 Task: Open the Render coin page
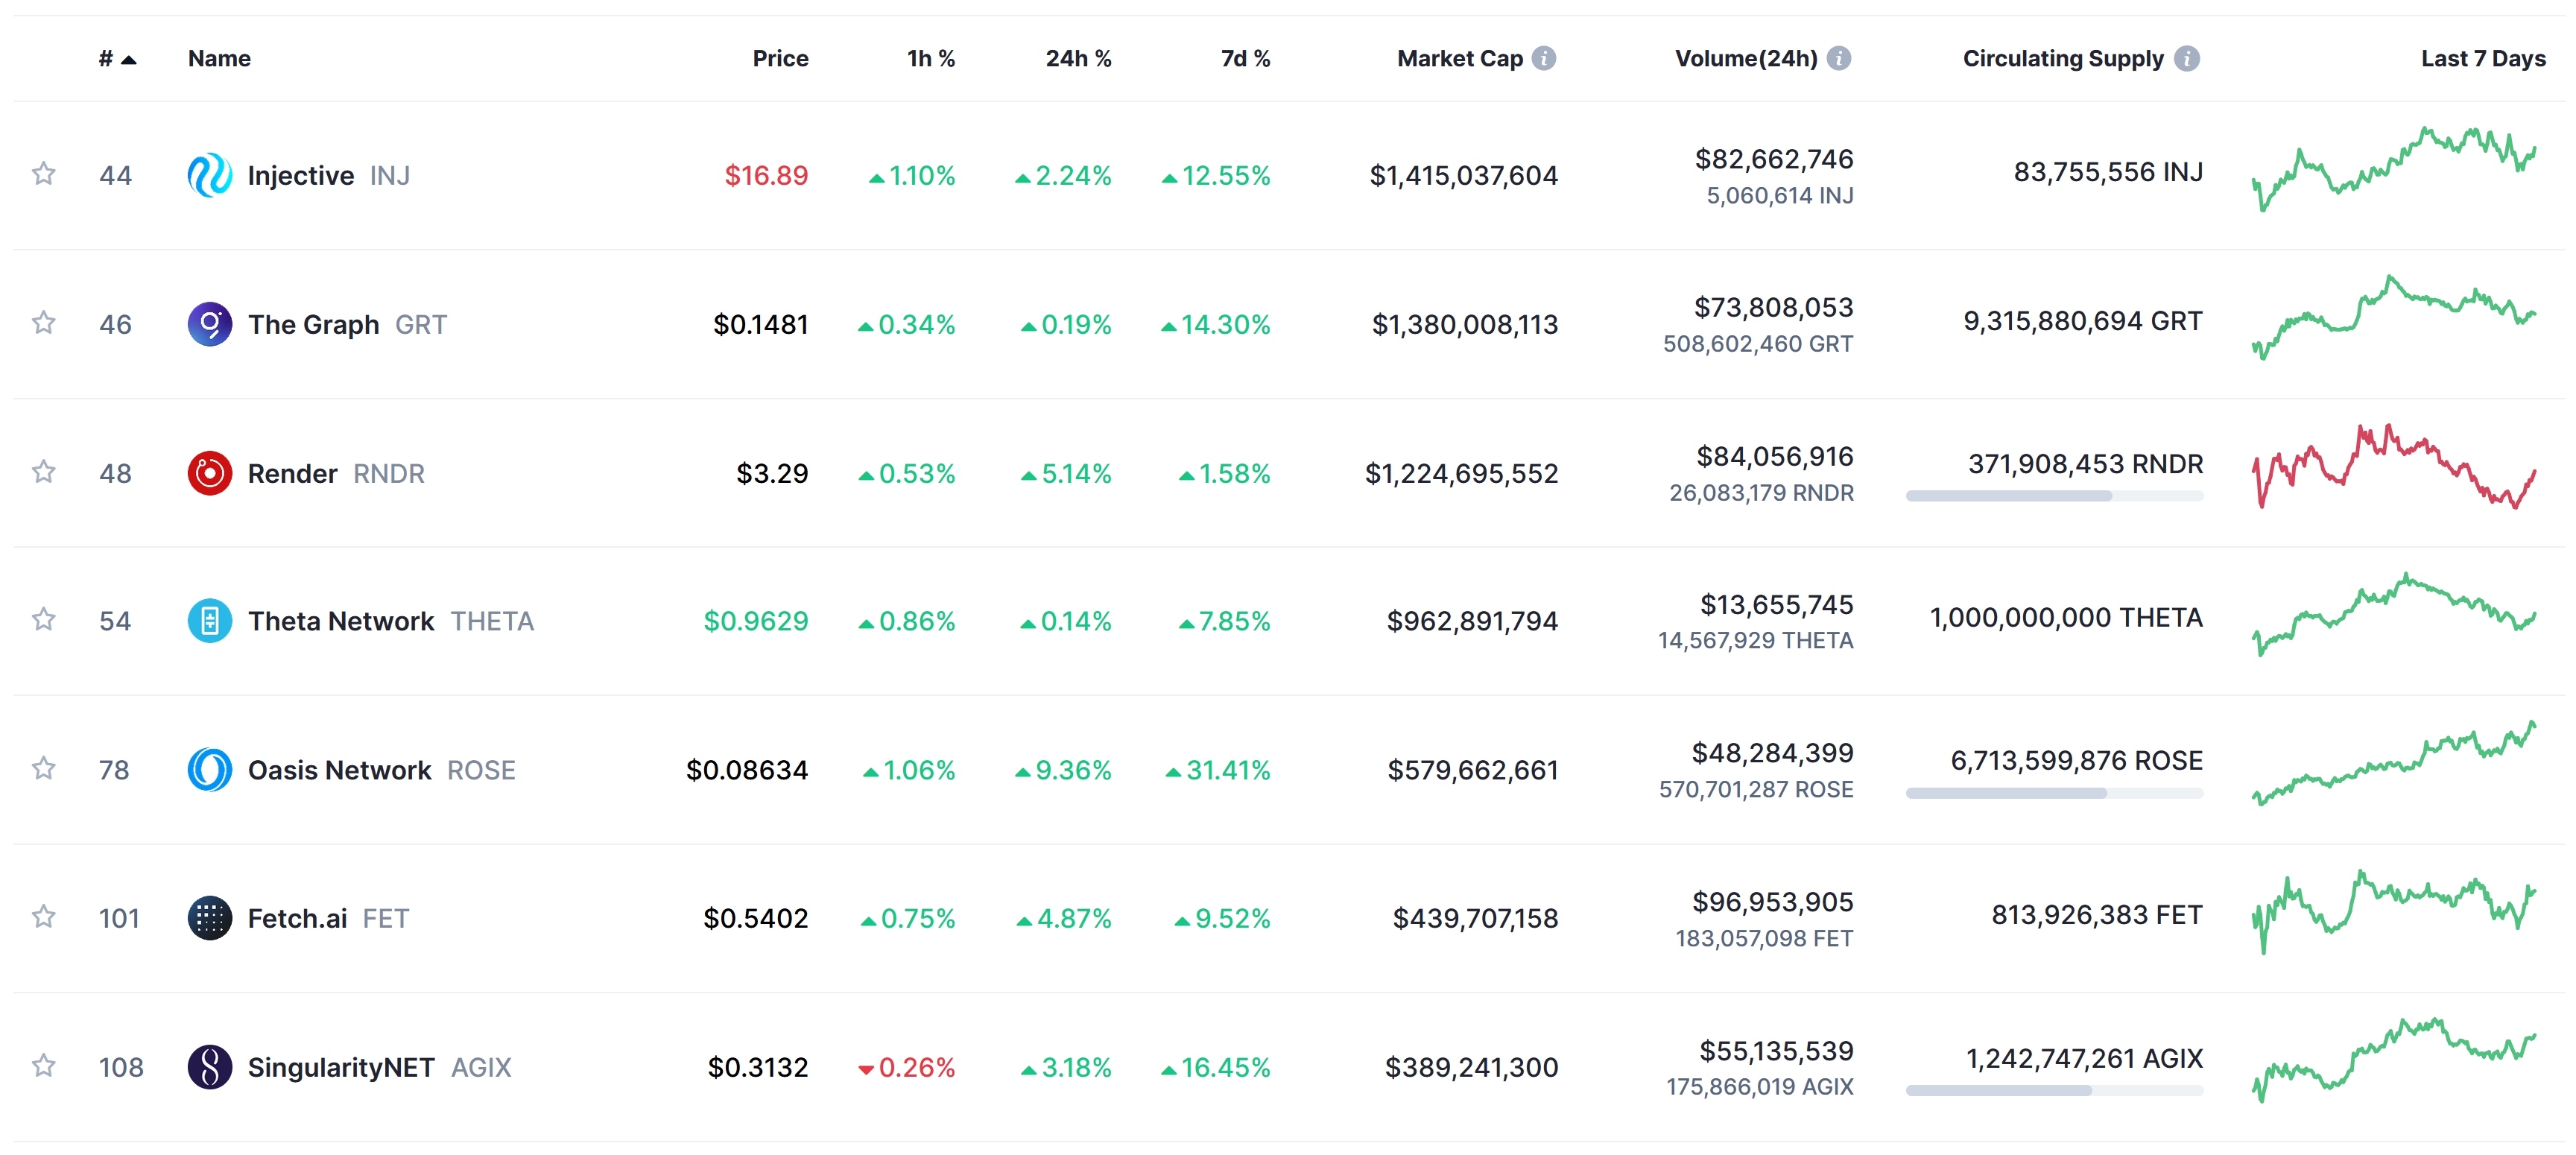coord(292,473)
